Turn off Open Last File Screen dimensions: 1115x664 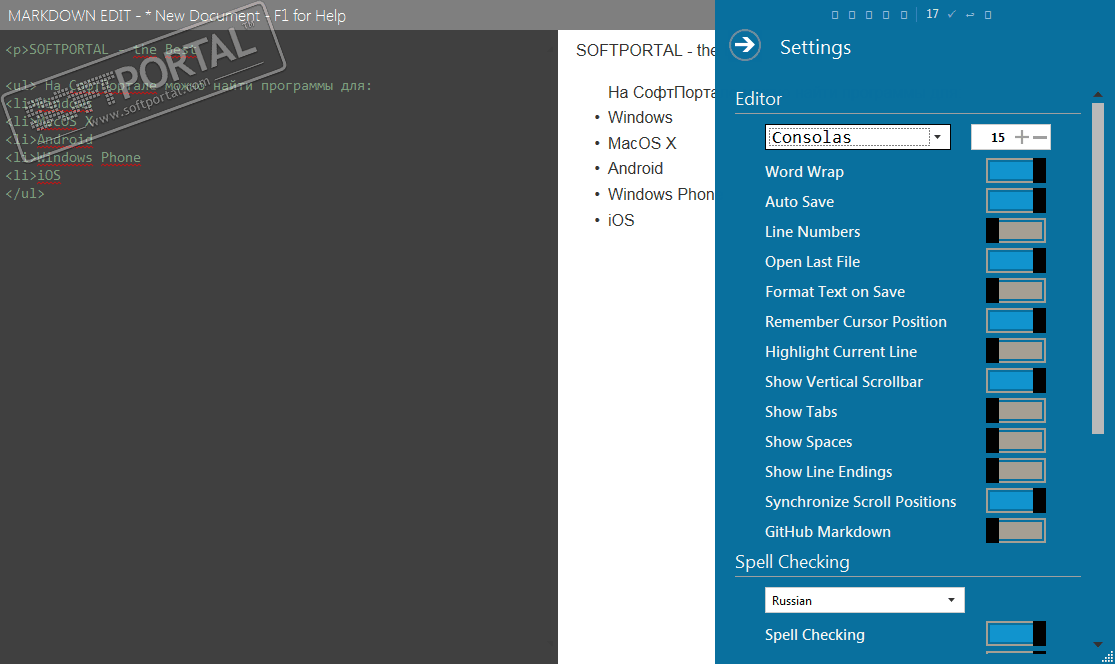tap(1015, 261)
